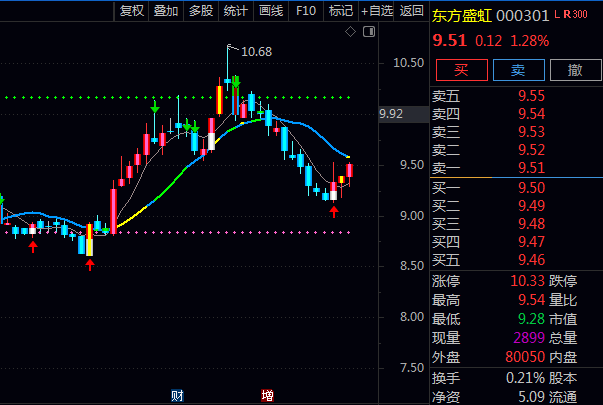
Task: Click the 返回 back button
Action: pos(411,11)
